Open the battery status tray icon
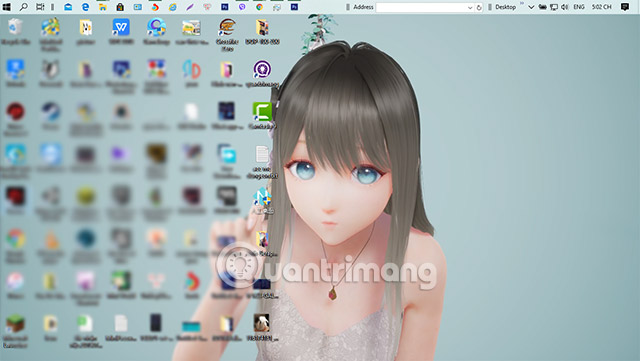Screen dimensions: 640x361 point(542,7)
